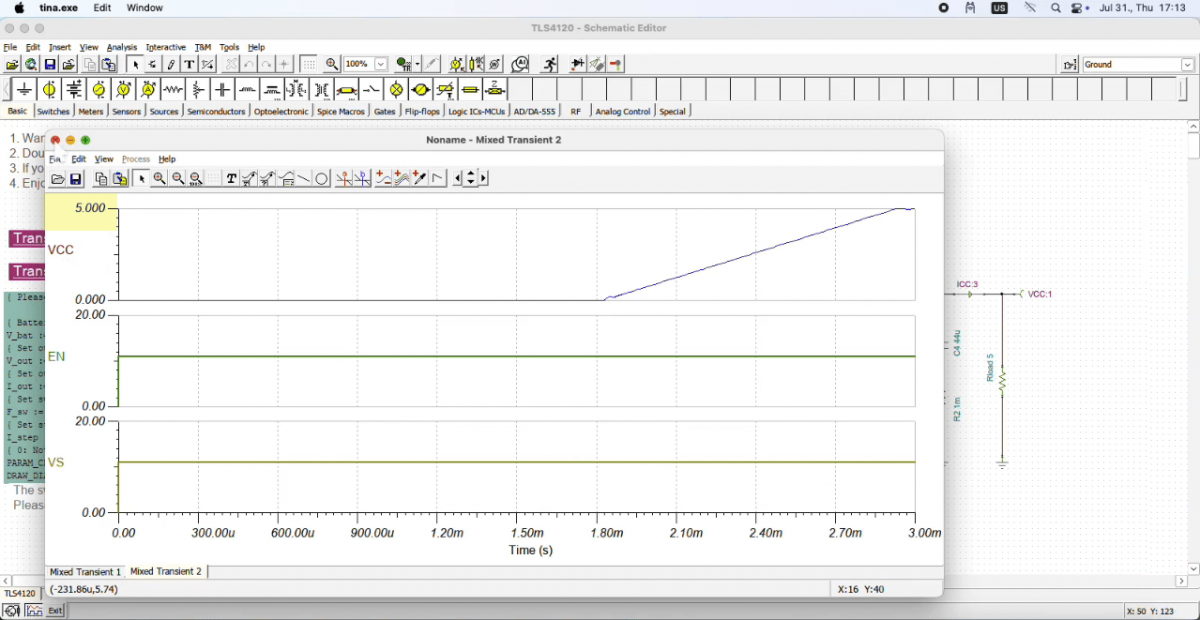Toggle the grid display in schematic toolbar
The height and width of the screenshot is (620, 1200).
(x=309, y=64)
